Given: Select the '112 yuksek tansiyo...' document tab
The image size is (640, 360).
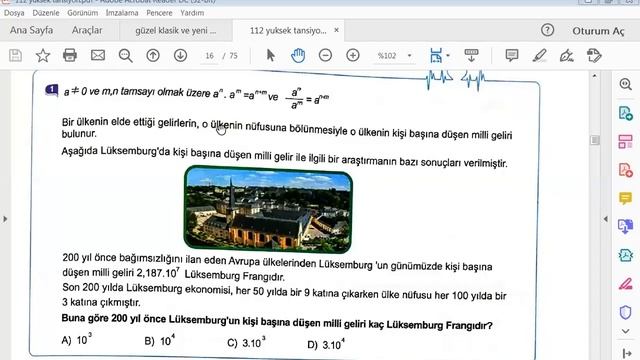Looking at the screenshot, I should coord(288,31).
